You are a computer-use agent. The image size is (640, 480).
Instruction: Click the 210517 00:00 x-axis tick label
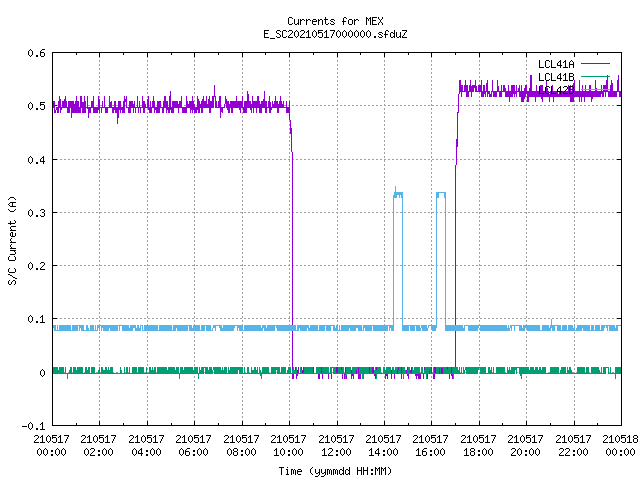[x=51, y=445]
